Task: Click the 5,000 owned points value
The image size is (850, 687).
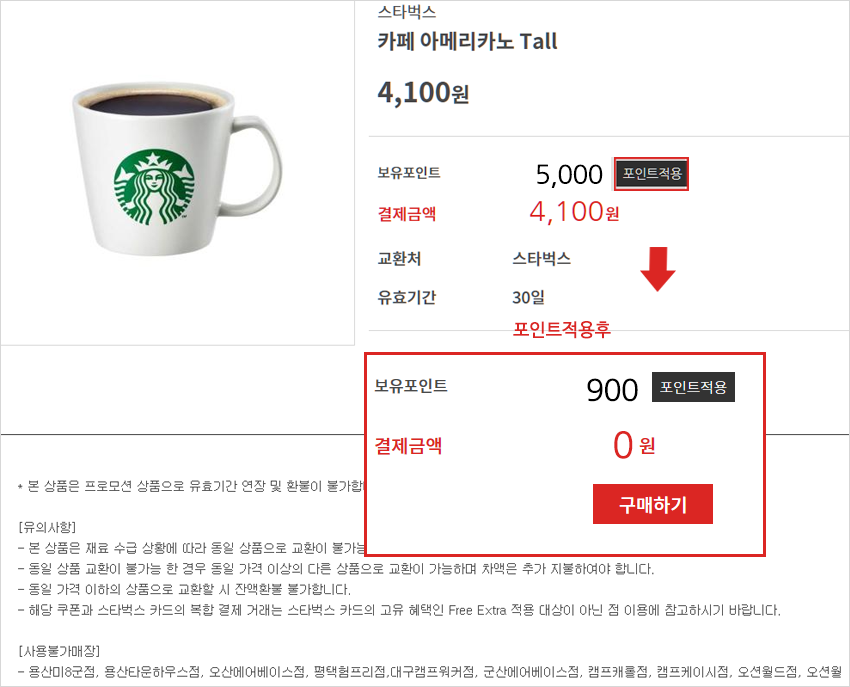Action: [569, 175]
